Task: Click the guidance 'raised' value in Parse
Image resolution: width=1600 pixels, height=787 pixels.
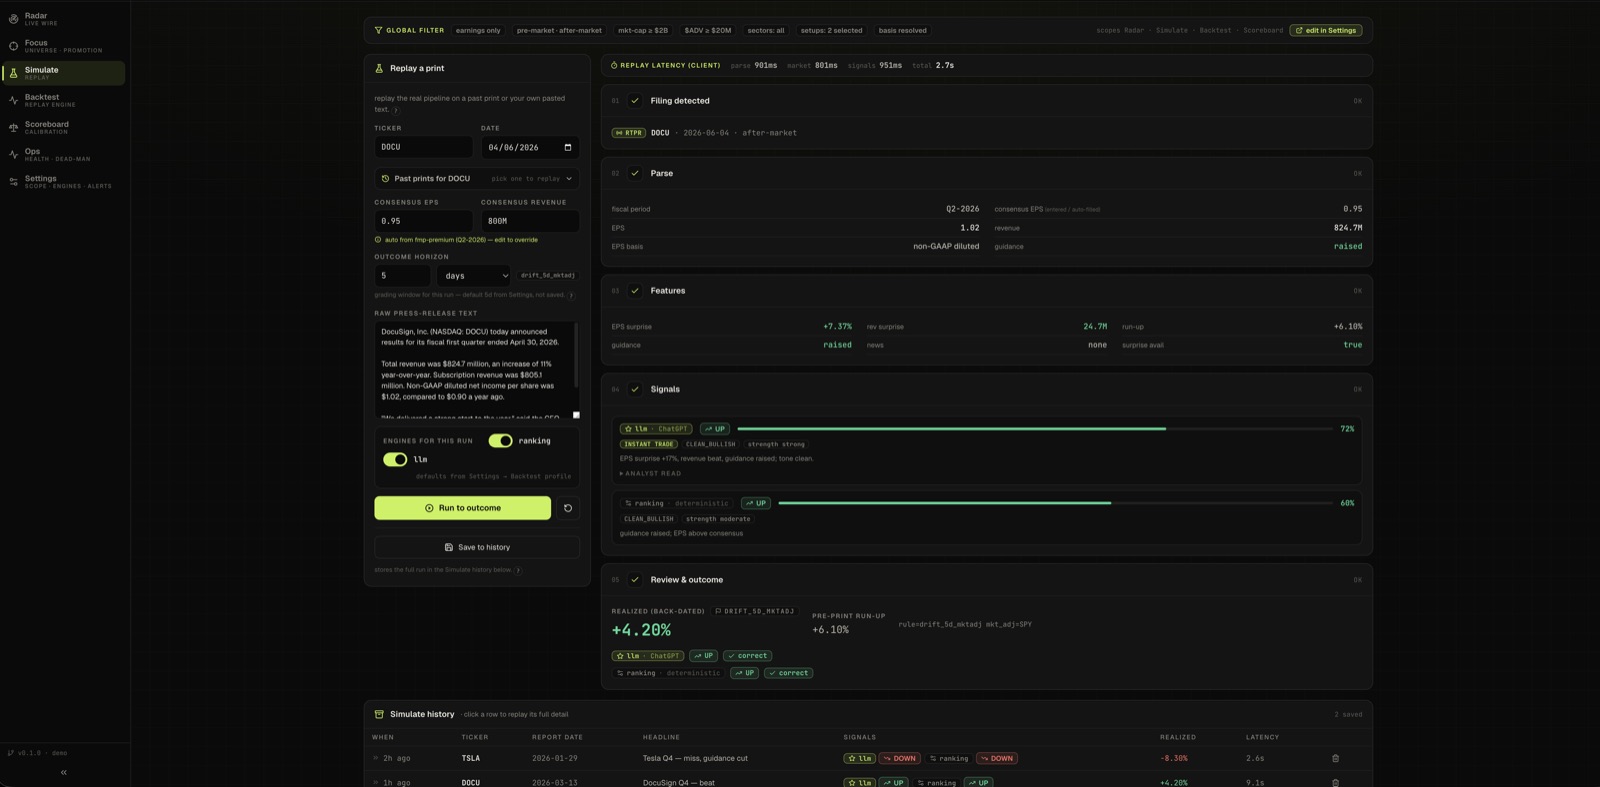Action: pos(1347,246)
